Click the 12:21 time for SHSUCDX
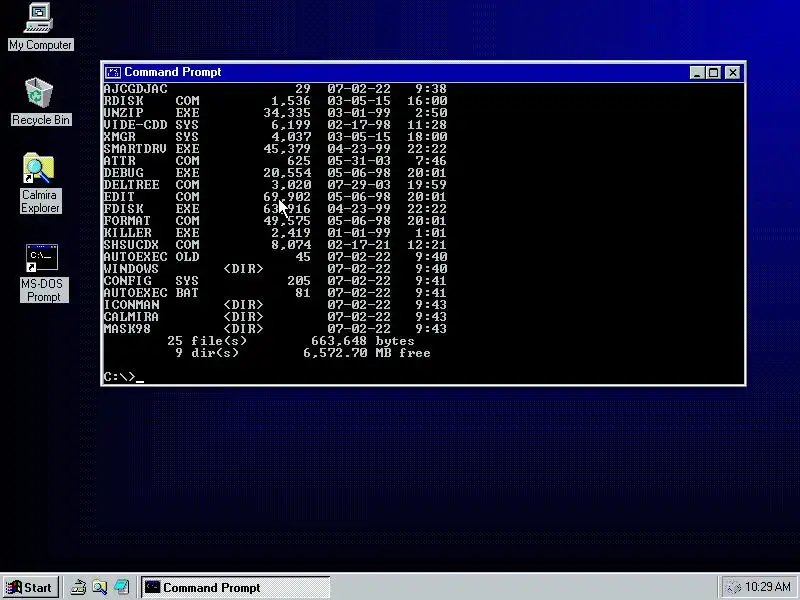 click(427, 244)
